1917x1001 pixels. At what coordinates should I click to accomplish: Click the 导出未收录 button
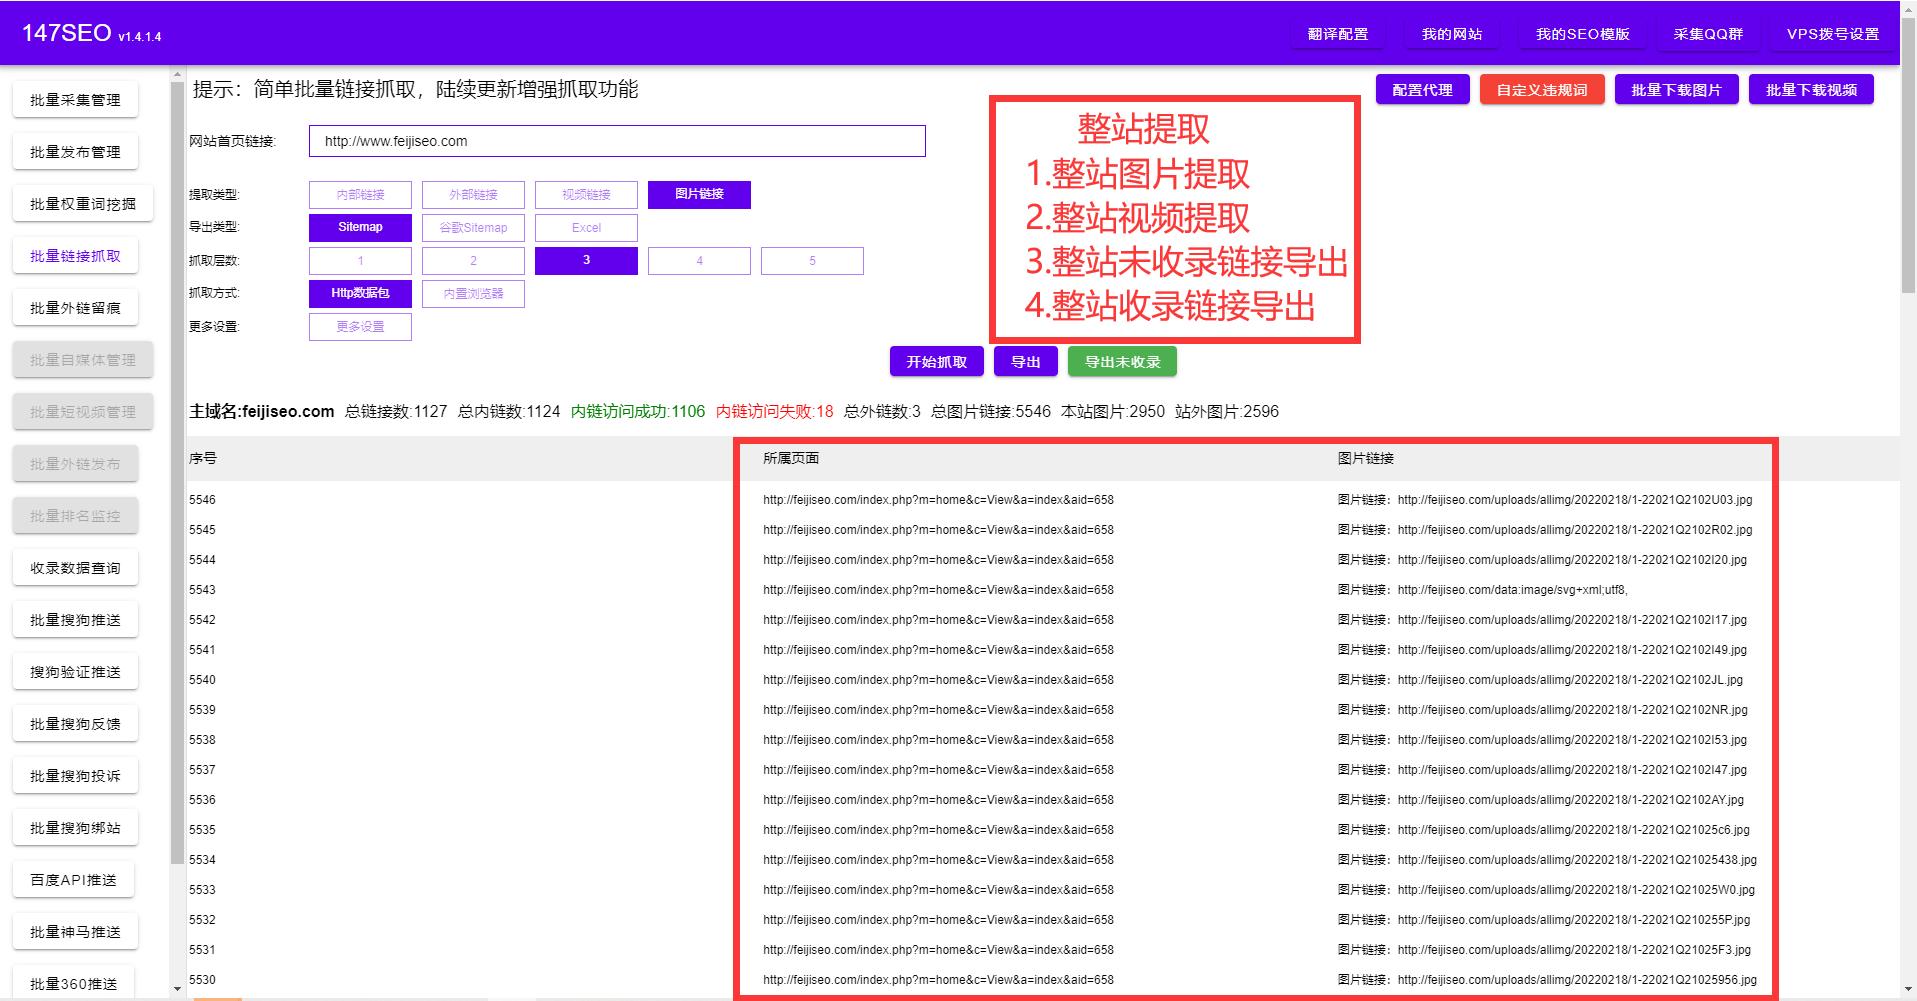click(x=1121, y=361)
